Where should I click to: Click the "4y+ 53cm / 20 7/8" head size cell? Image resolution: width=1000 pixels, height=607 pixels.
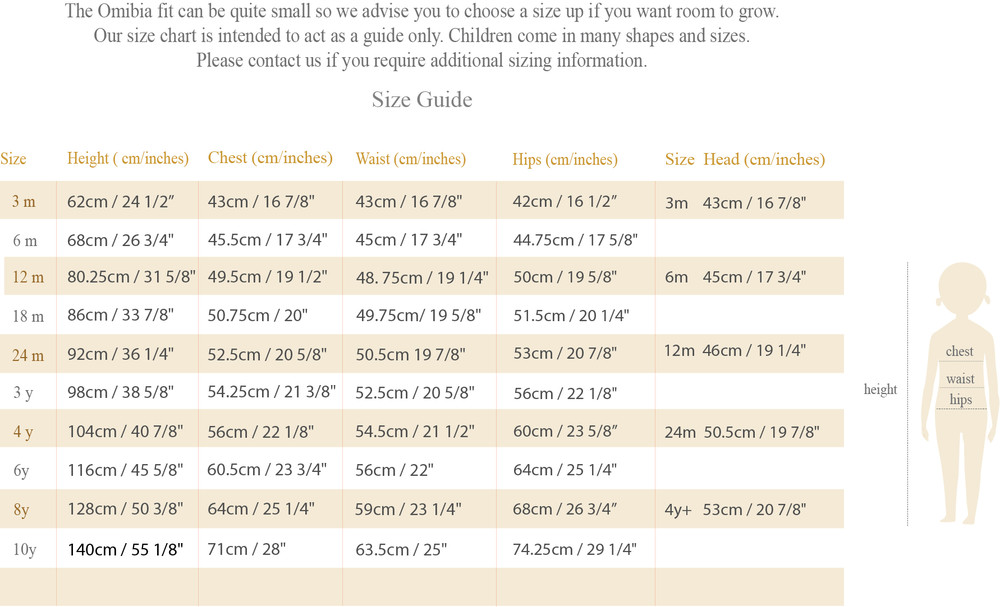[735, 509]
